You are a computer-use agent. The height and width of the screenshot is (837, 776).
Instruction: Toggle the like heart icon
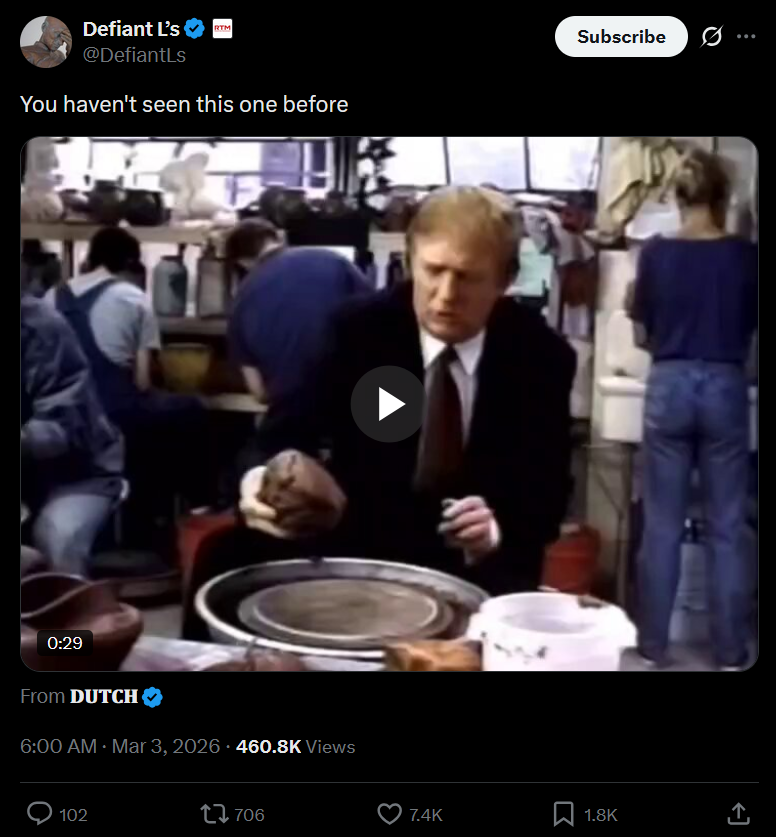pos(389,814)
